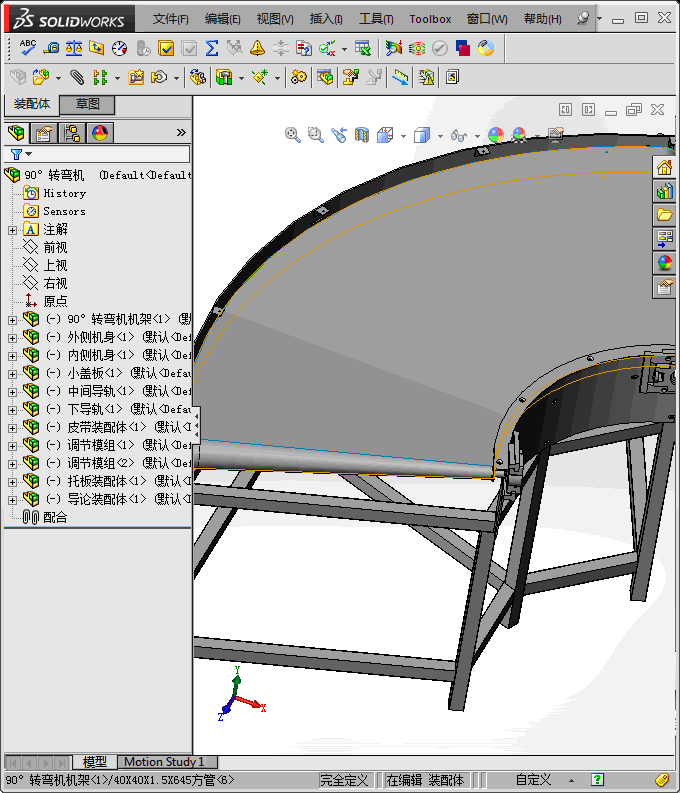Open SolidWorks Resources home icon in task pane
Screen dimensions: 680x793
(664, 167)
